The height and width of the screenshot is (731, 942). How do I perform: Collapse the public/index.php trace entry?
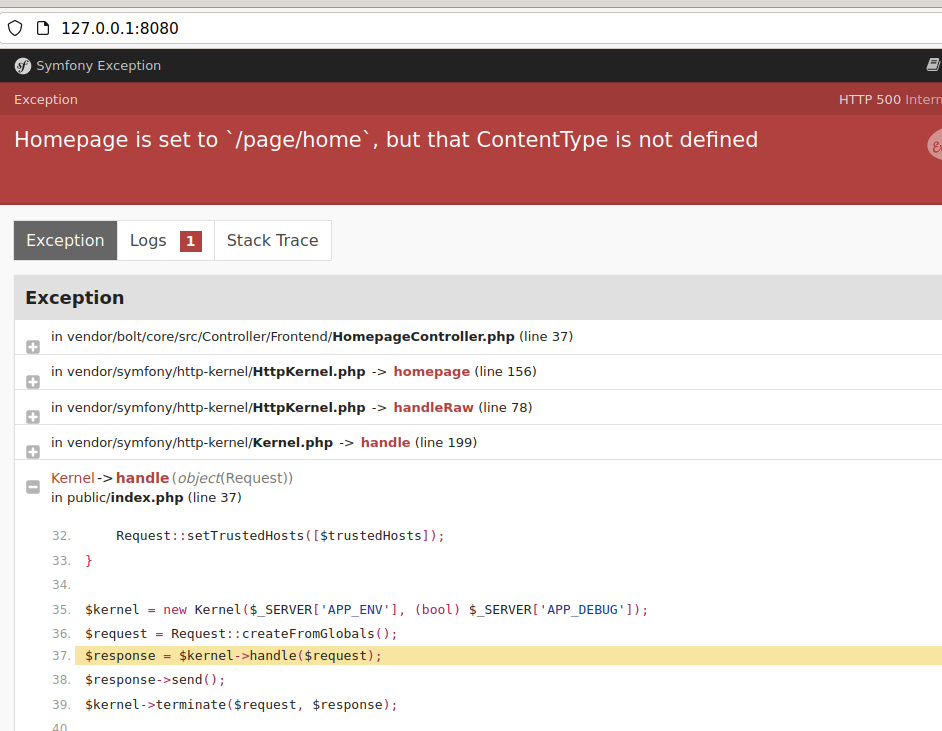33,487
